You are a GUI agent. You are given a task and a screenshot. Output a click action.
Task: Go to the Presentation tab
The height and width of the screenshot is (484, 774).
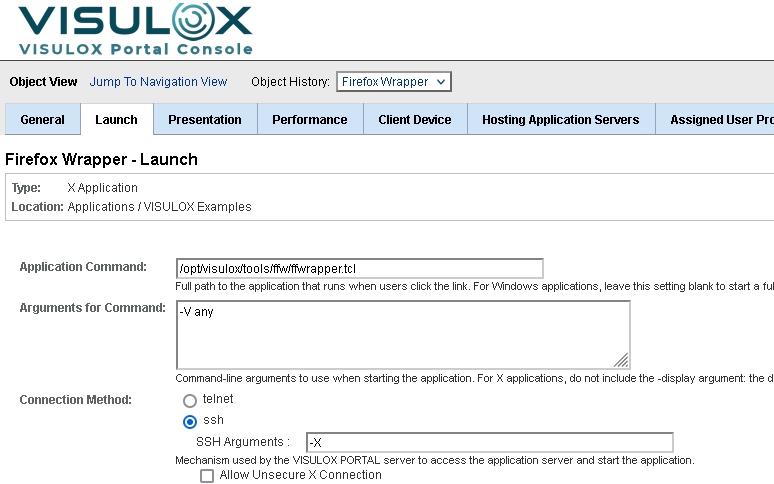[x=205, y=120]
